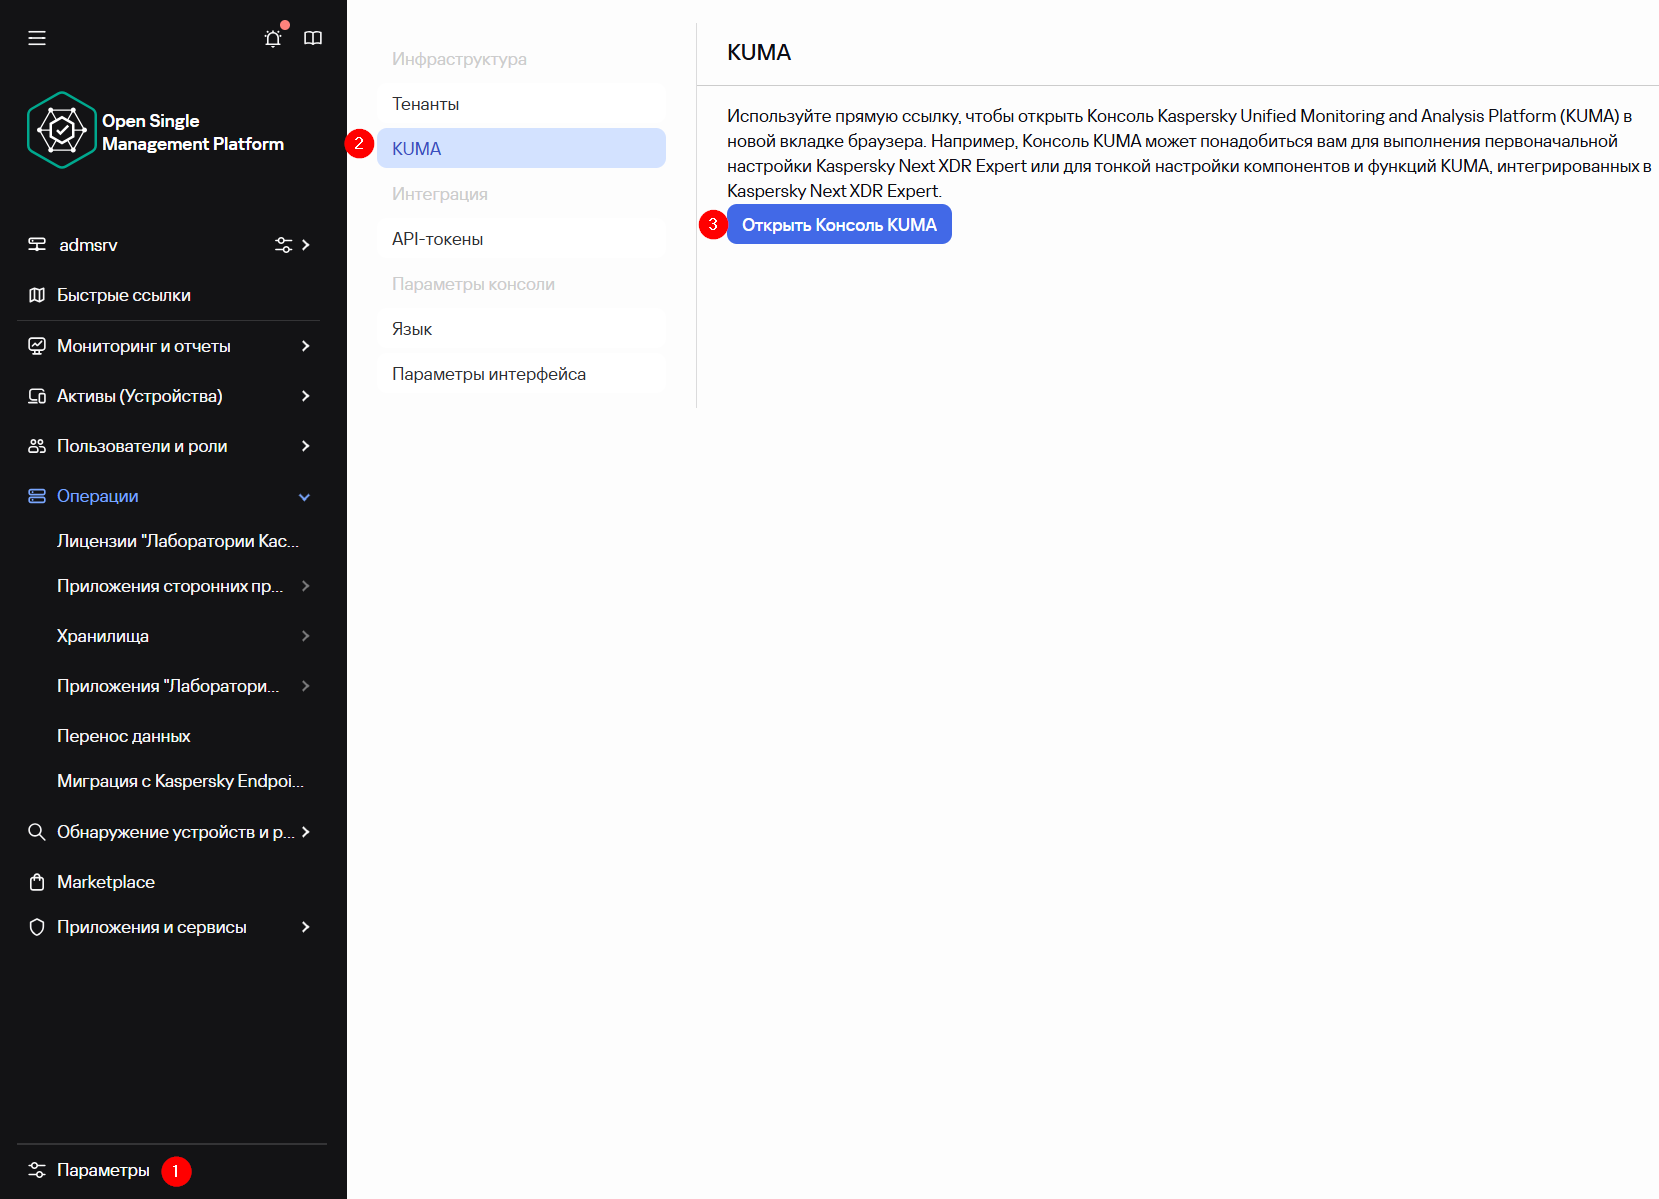The image size is (1659, 1199).
Task: Click the Marketplace bag icon
Action: point(37,882)
